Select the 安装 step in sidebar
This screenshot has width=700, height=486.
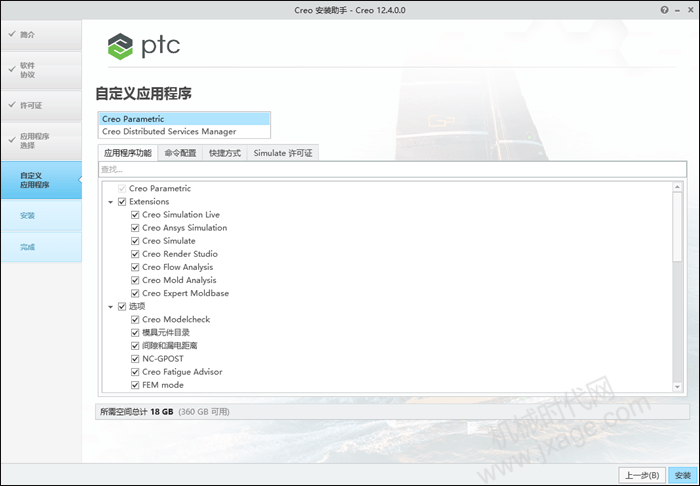(x=41, y=216)
